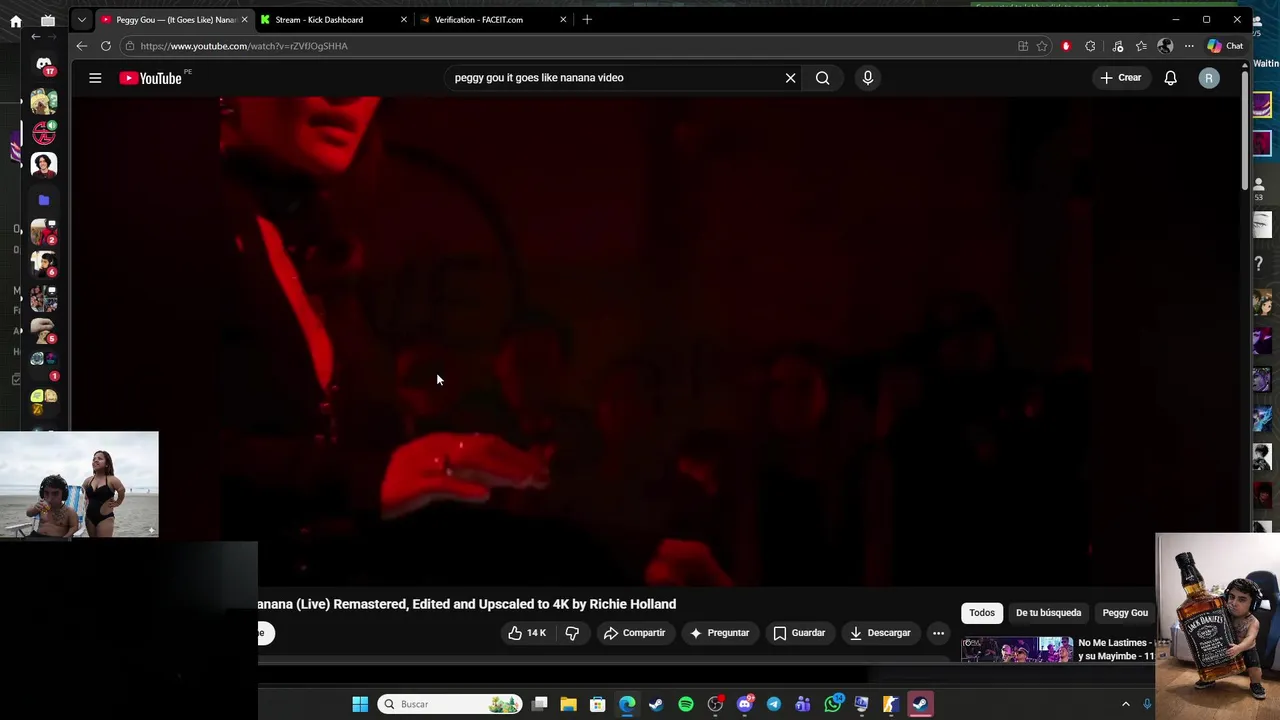This screenshot has height=720, width=1280.
Task: Open the Preguntar AI button
Action: [x=719, y=633]
